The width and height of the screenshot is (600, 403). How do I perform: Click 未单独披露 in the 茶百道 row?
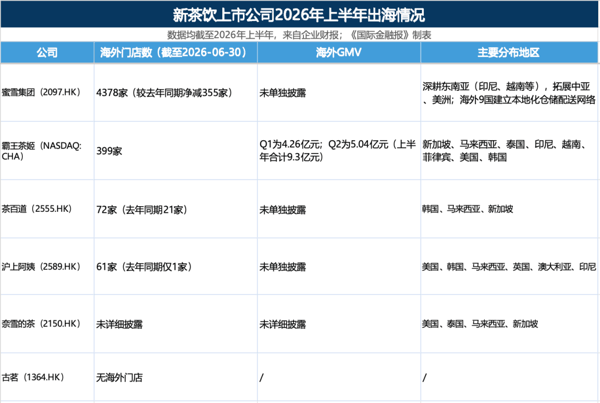click(283, 210)
